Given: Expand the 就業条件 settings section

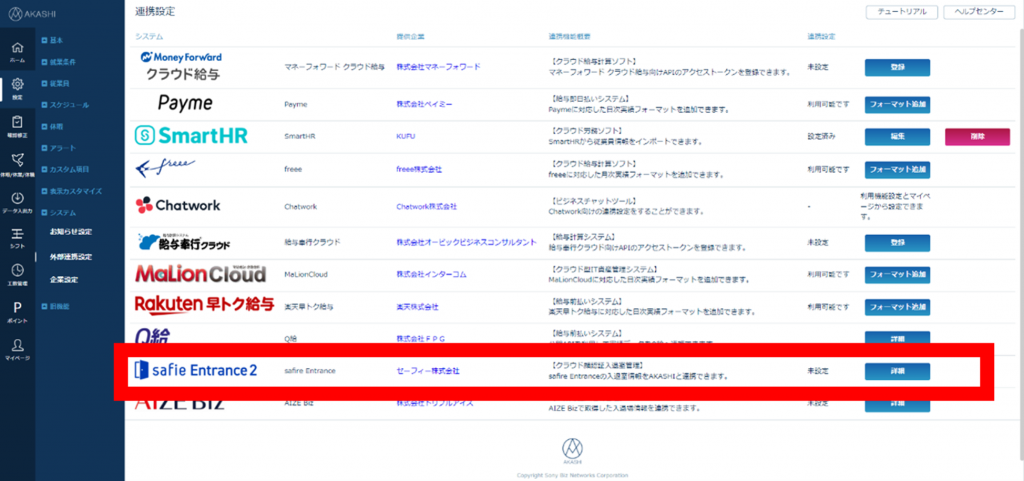Looking at the screenshot, I should [58, 62].
